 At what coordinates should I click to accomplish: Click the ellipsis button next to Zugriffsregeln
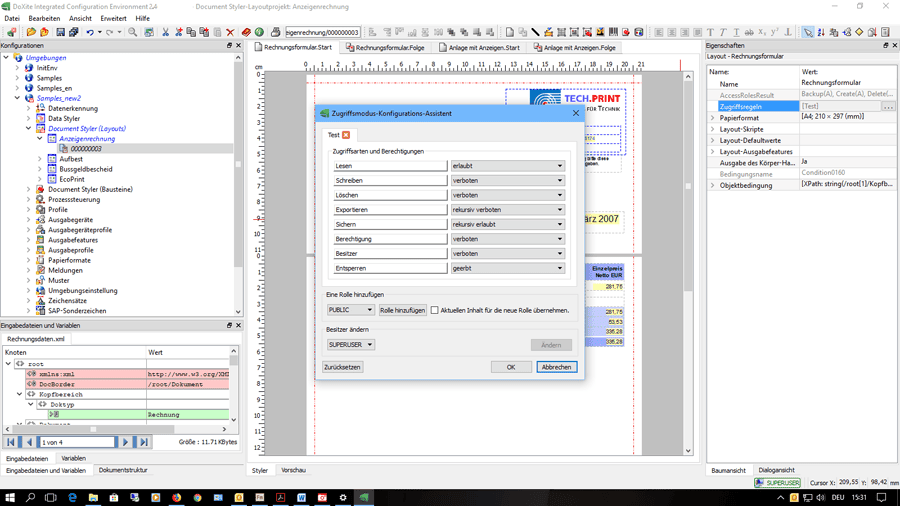pos(889,106)
